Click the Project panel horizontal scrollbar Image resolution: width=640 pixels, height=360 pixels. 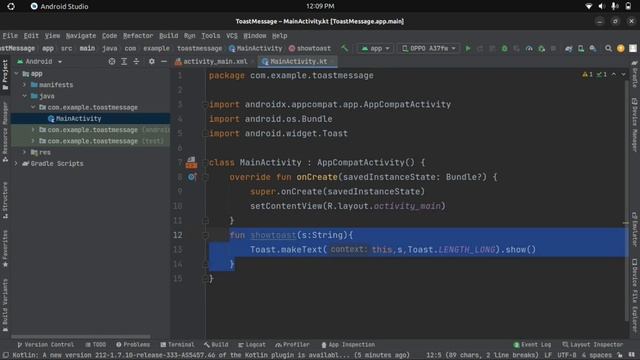point(81,337)
